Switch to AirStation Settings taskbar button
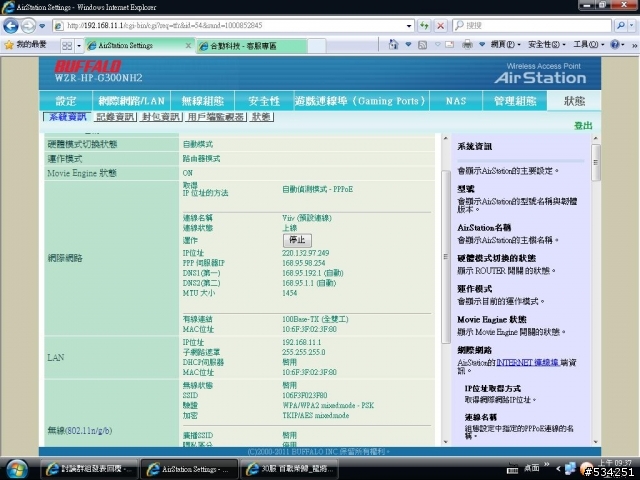640x480 pixels. [x=189, y=469]
